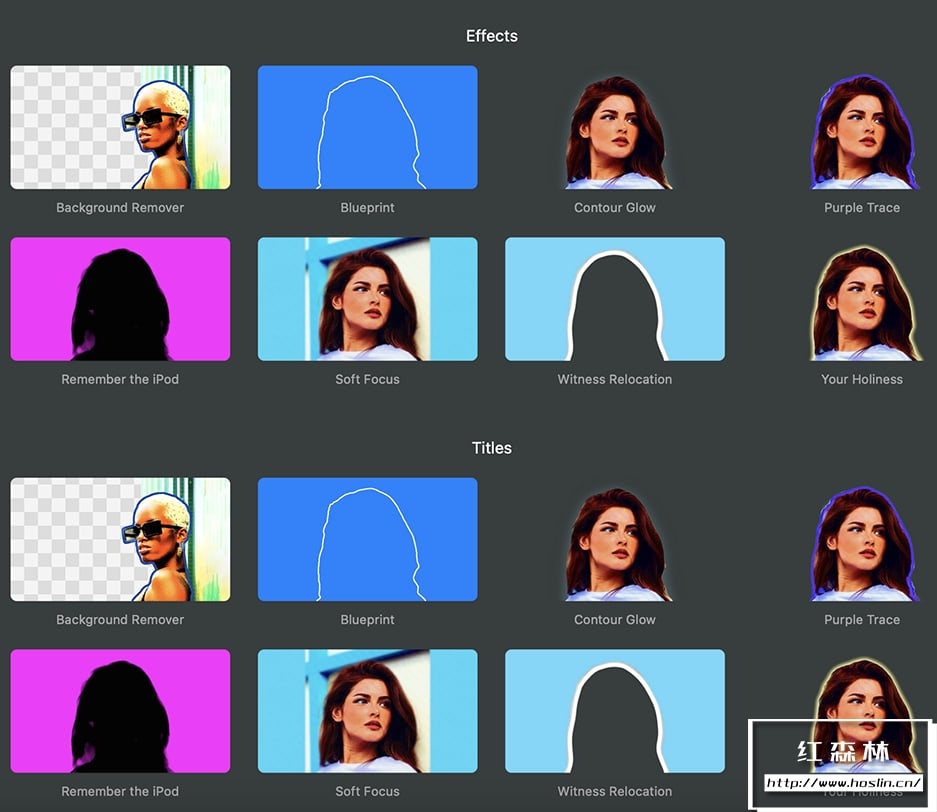
Task: Click 'Purple Trace' label under Effects
Action: [862, 207]
